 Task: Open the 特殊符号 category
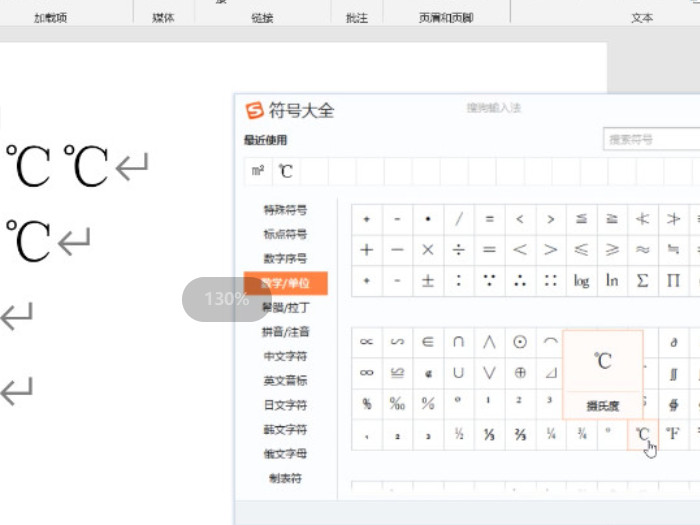coord(285,210)
